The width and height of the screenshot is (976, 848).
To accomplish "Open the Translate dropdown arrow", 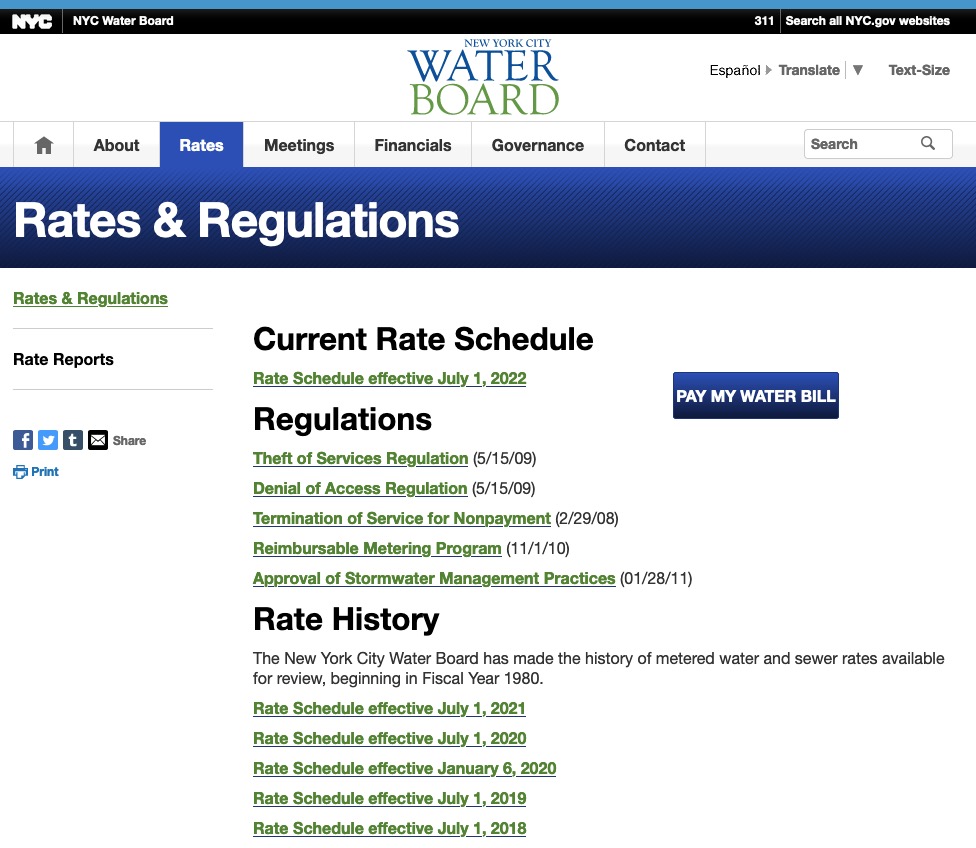I will (857, 70).
